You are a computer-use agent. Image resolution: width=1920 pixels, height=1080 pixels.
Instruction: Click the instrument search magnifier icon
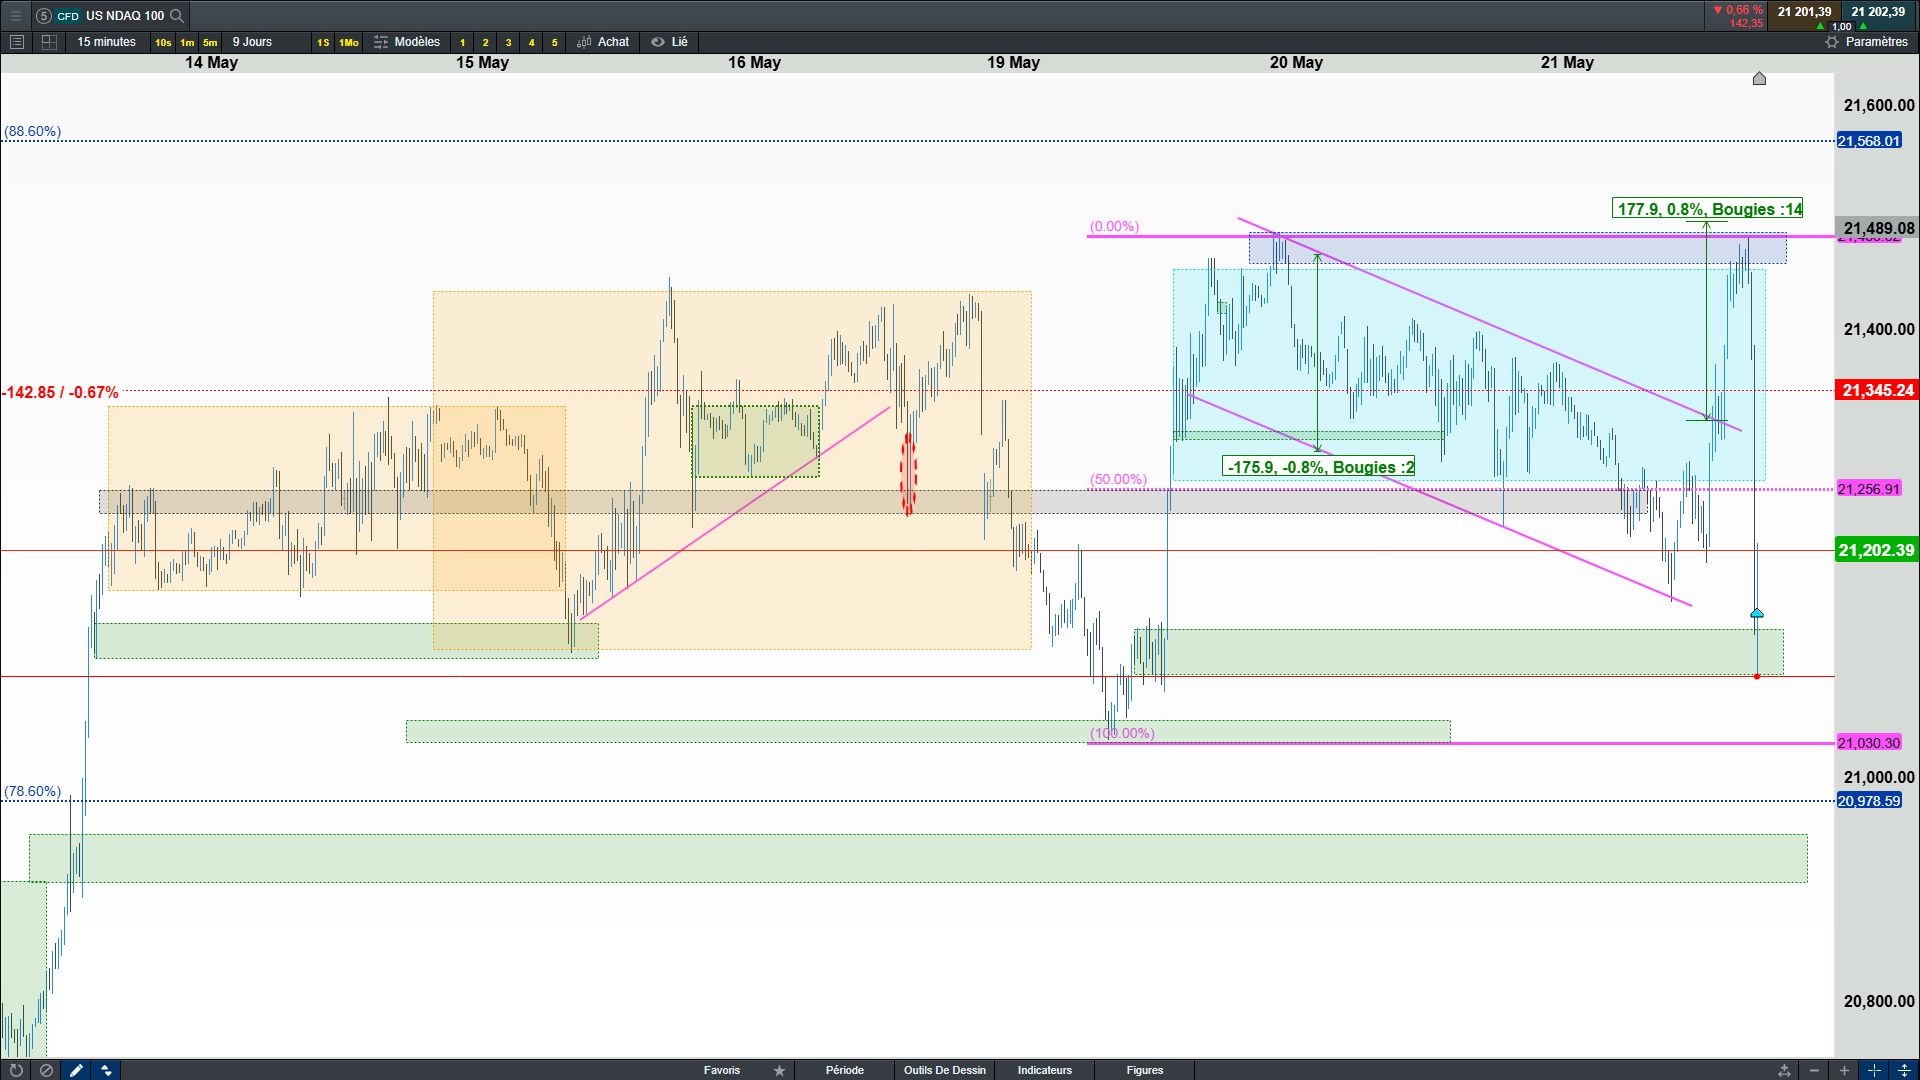pyautogui.click(x=177, y=15)
